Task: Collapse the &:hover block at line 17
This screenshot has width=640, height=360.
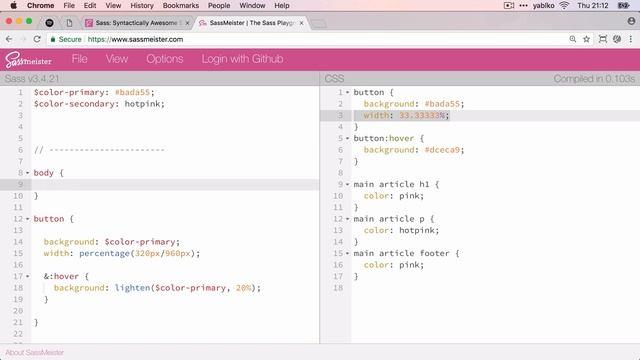Action: point(28,276)
